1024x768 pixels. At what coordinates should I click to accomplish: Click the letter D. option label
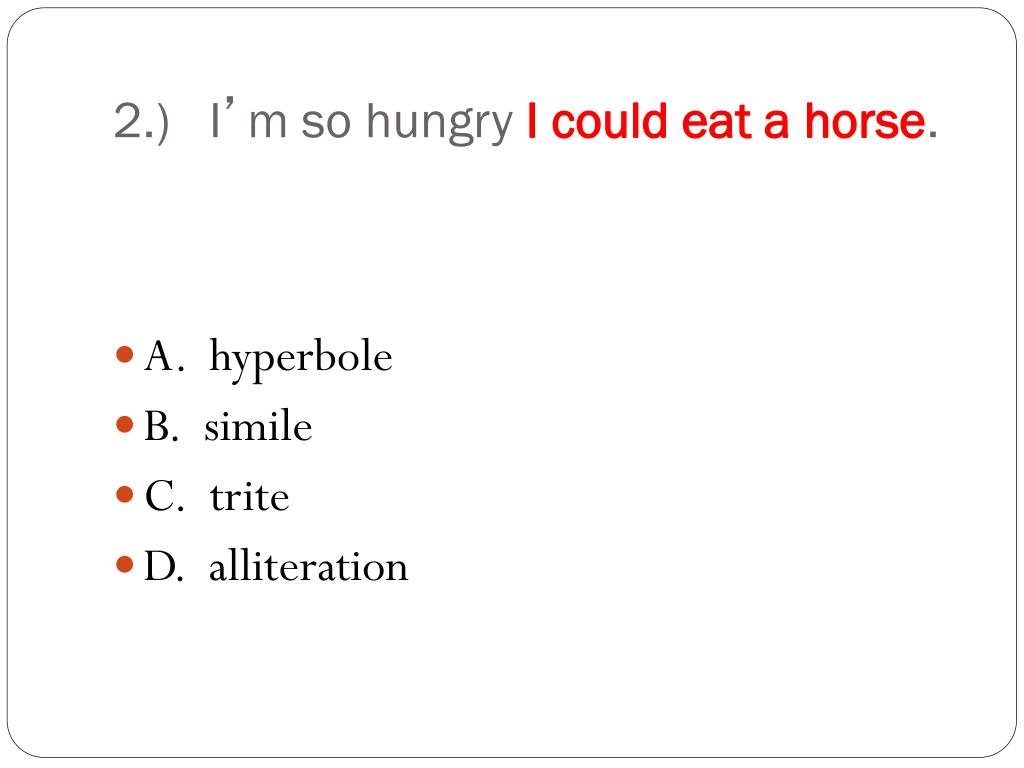[x=163, y=566]
